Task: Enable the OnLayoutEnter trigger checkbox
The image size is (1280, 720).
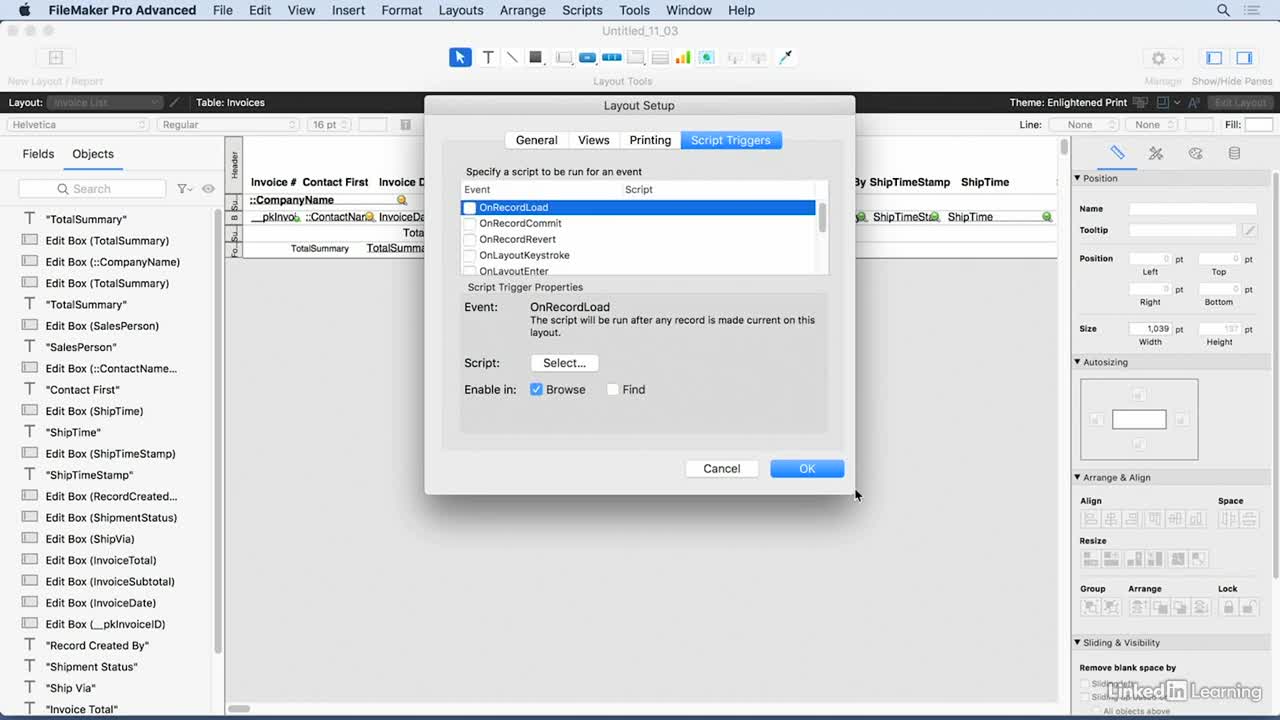Action: [x=469, y=270]
